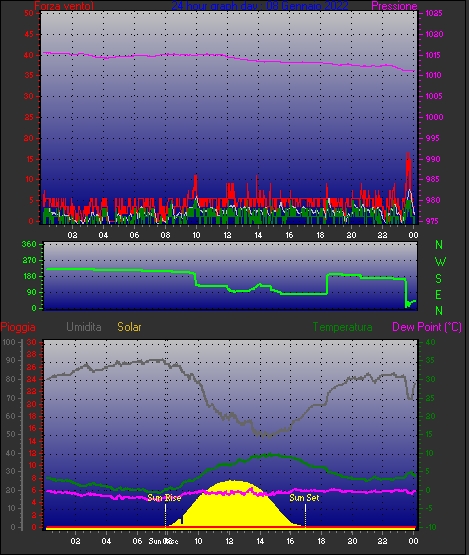Click the Pressione legend label
The width and height of the screenshot is (469, 555).
(x=394, y=6)
